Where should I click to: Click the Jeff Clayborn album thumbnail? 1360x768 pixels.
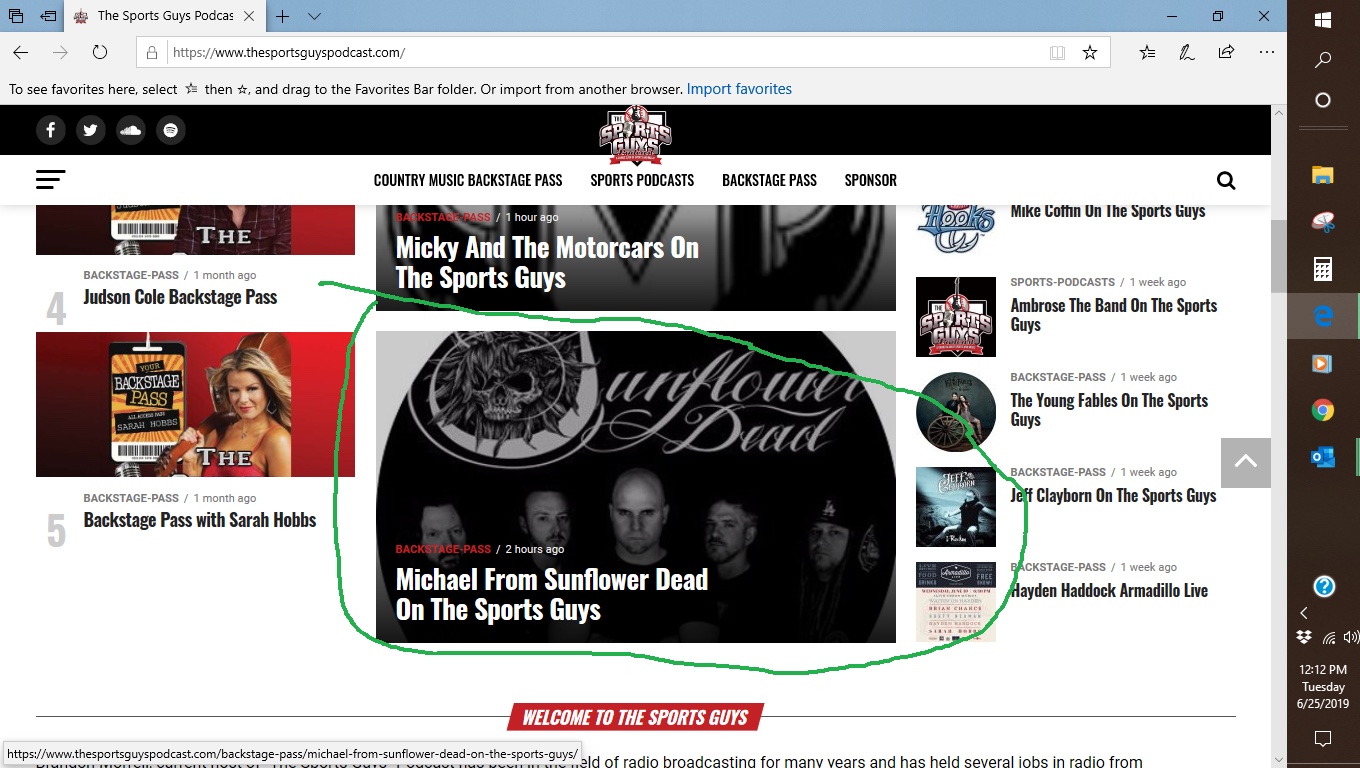click(956, 507)
